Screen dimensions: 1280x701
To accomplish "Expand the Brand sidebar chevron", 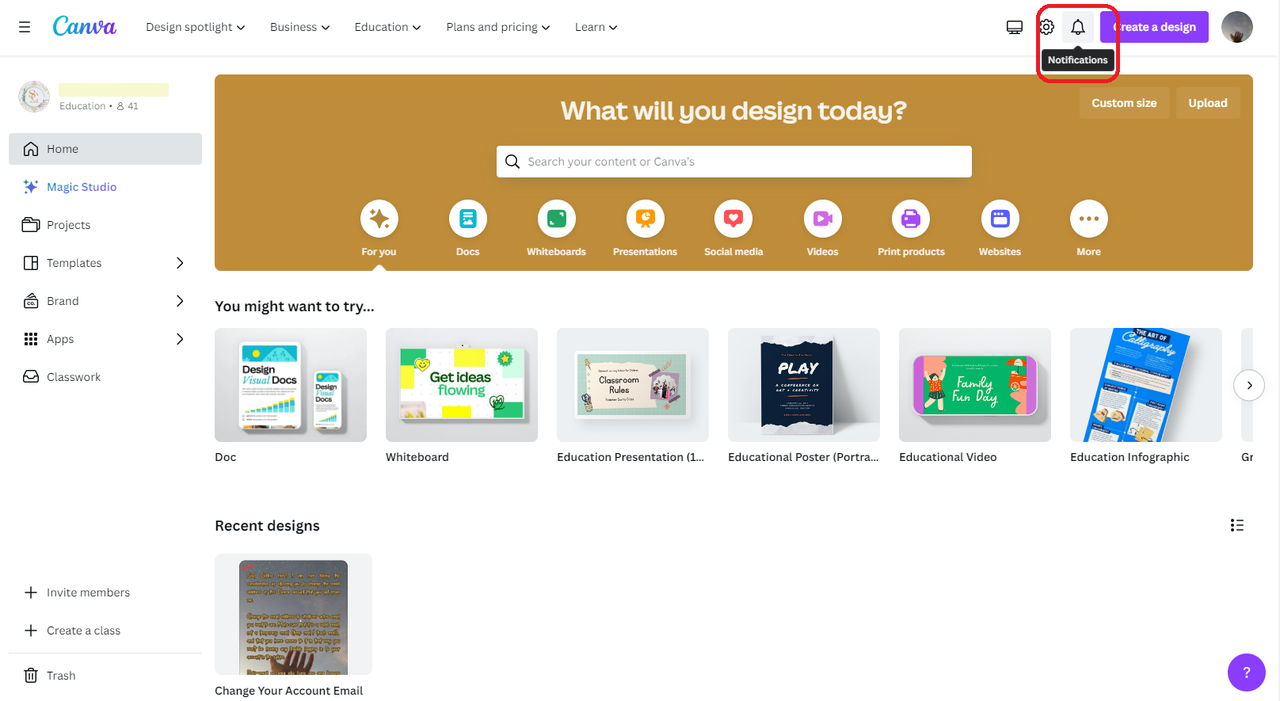I will tap(180, 301).
